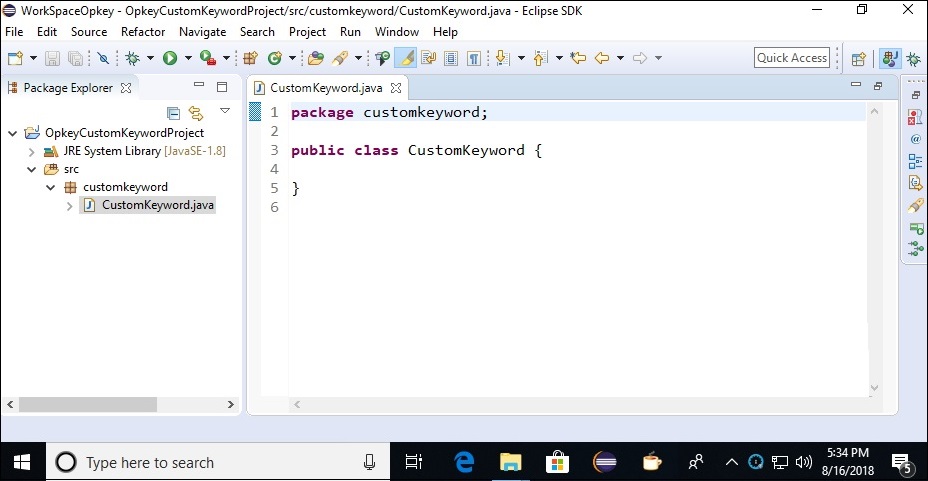The height and width of the screenshot is (481, 928).
Task: Run the program with green play button
Action: point(170,58)
